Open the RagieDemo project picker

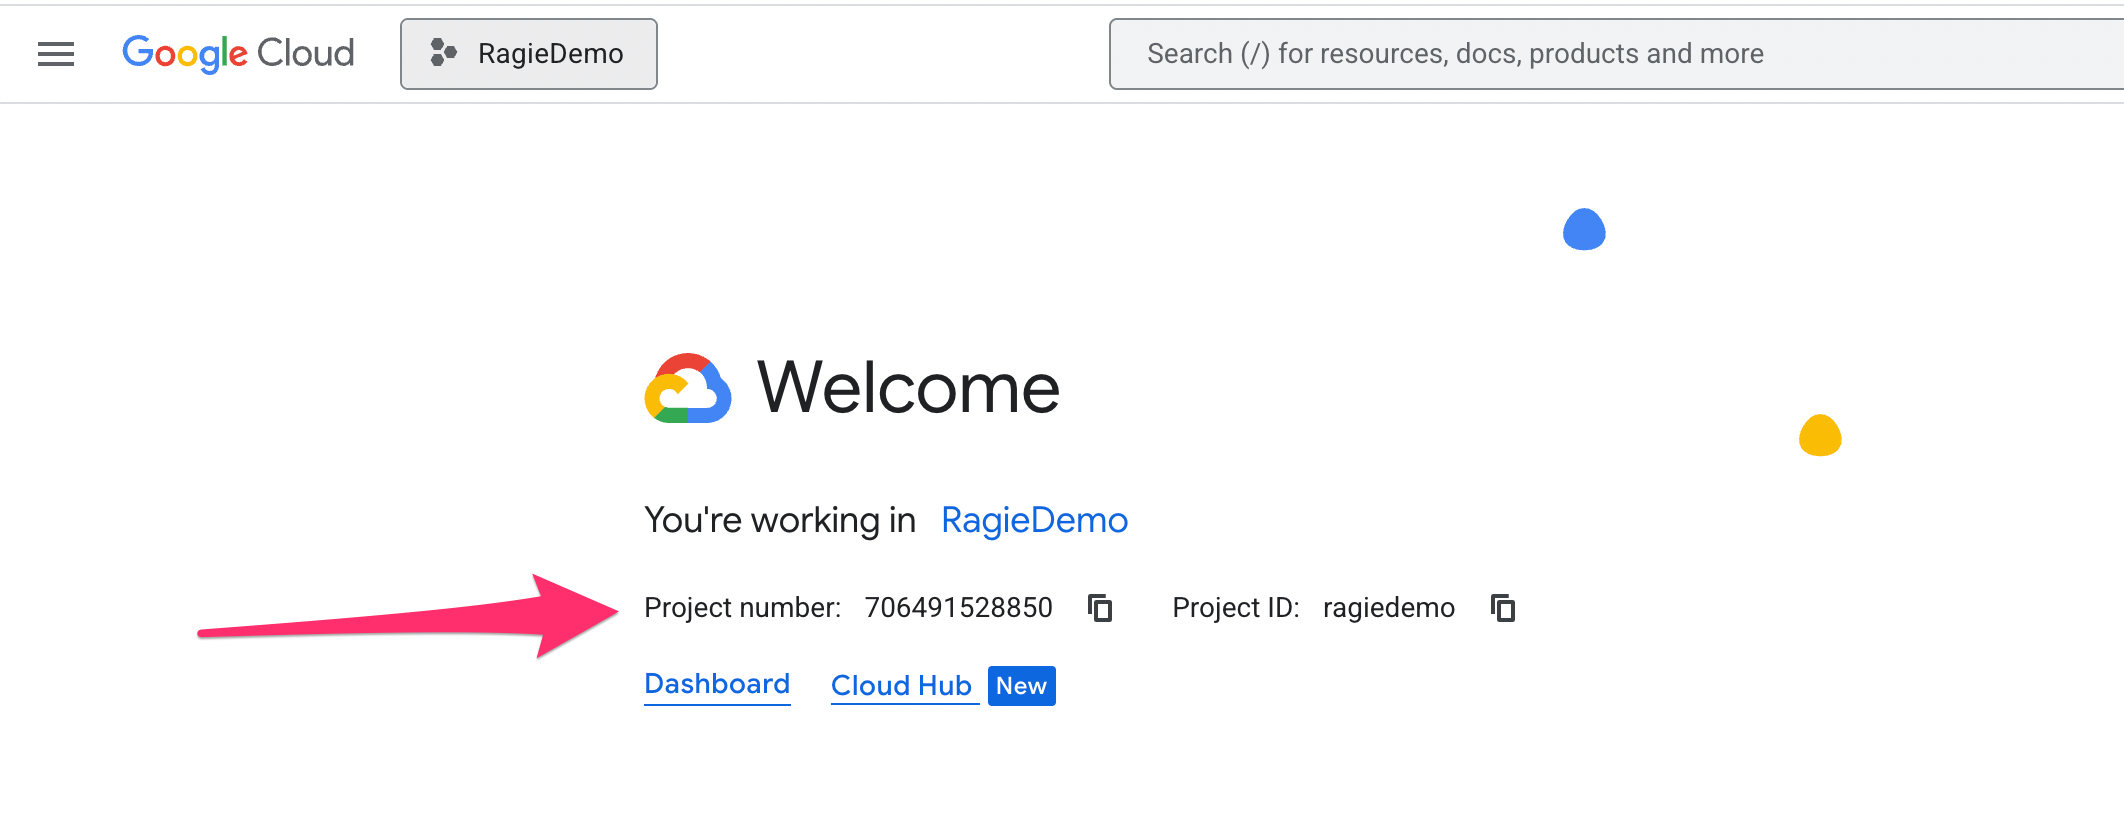(x=529, y=54)
